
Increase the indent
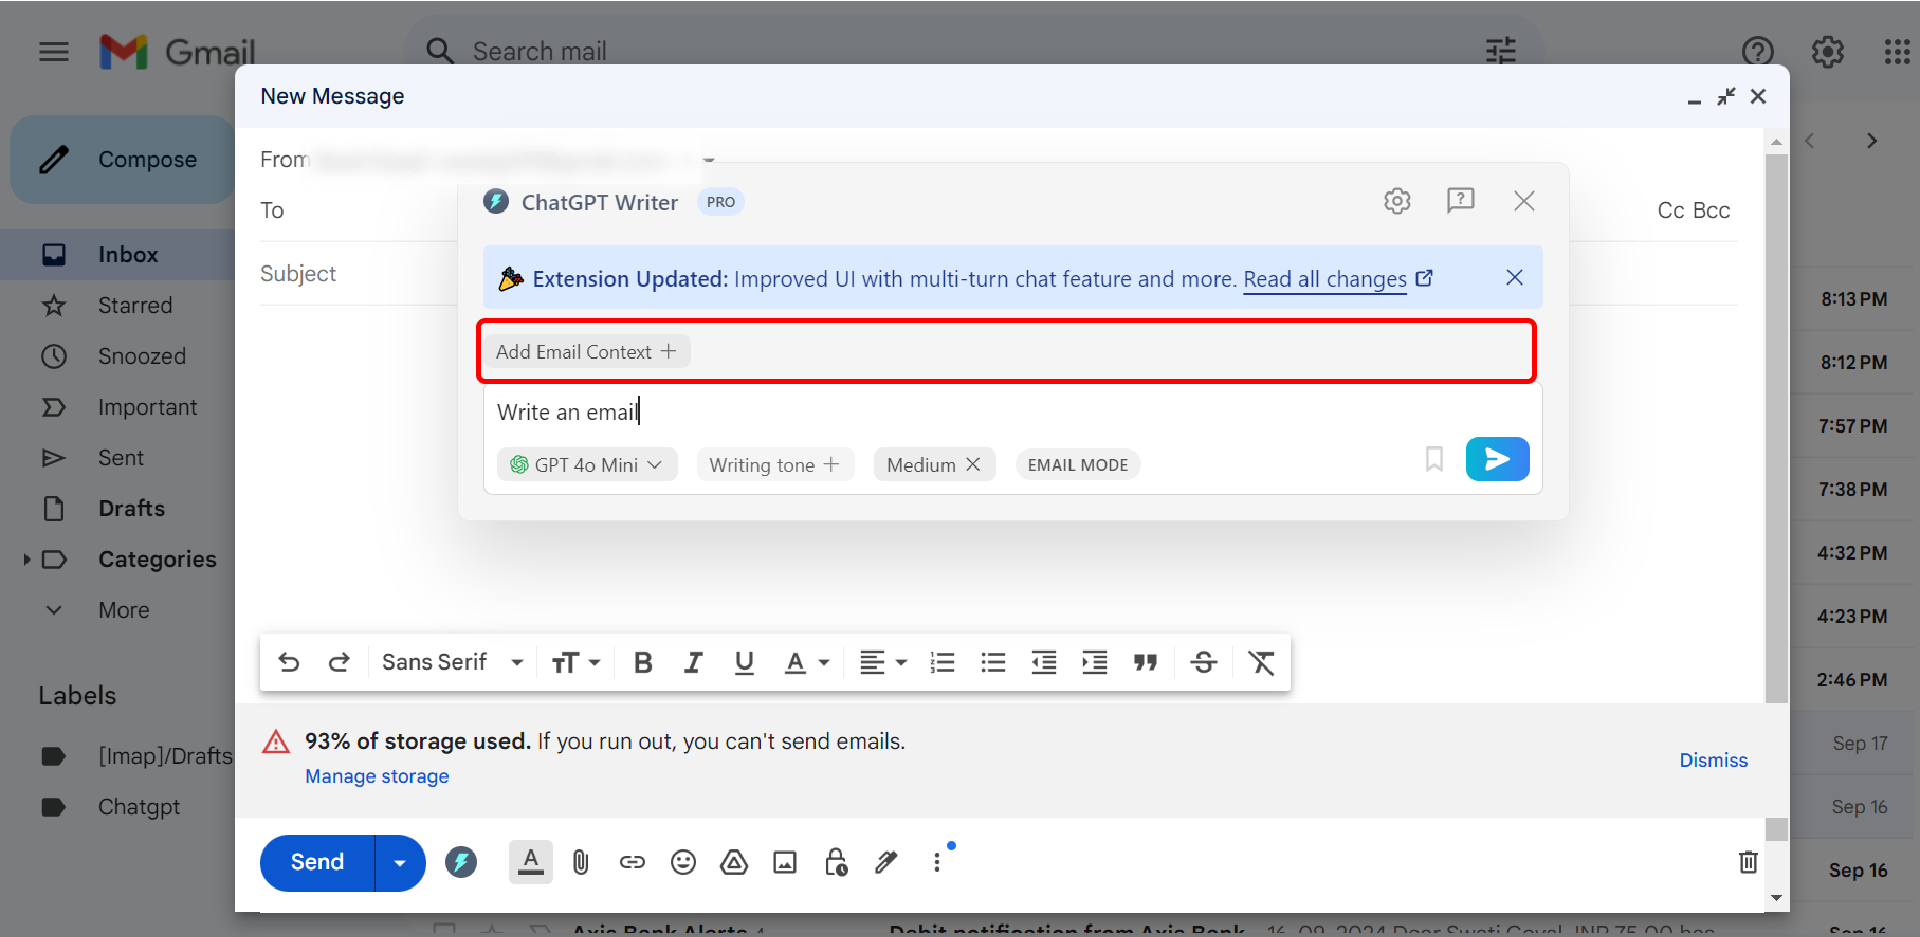pyautogui.click(x=1095, y=662)
